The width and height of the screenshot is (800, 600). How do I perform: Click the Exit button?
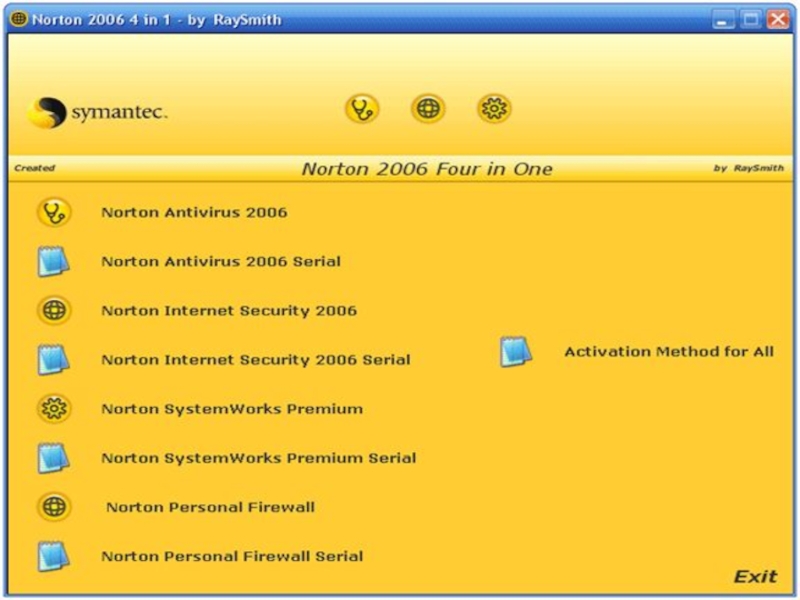pos(755,577)
